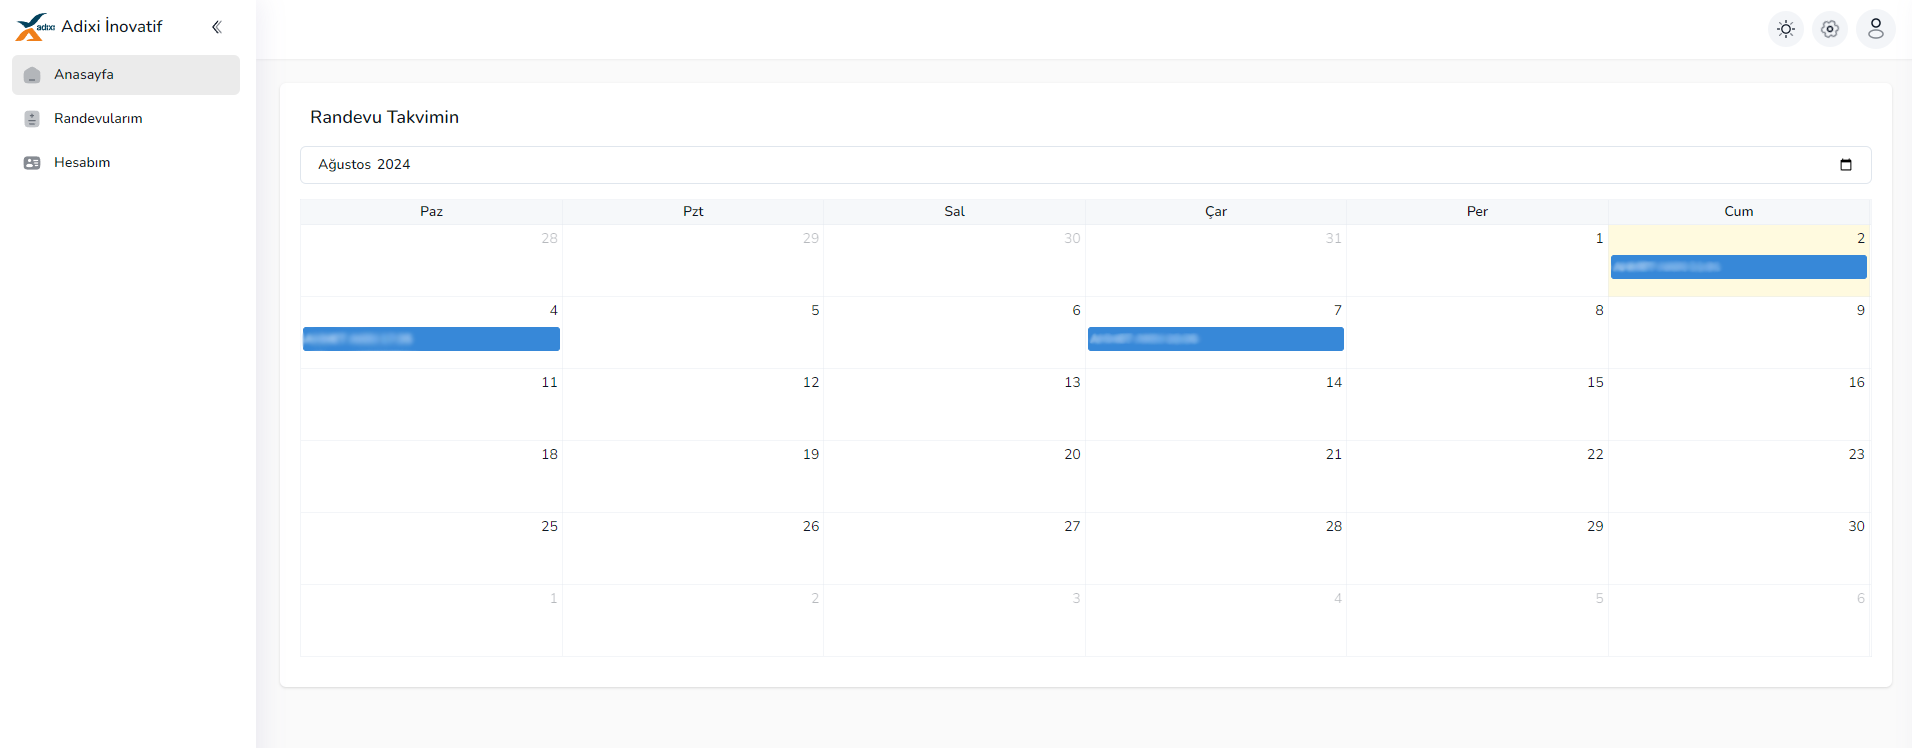Click the Pzt column header

[x=693, y=211]
